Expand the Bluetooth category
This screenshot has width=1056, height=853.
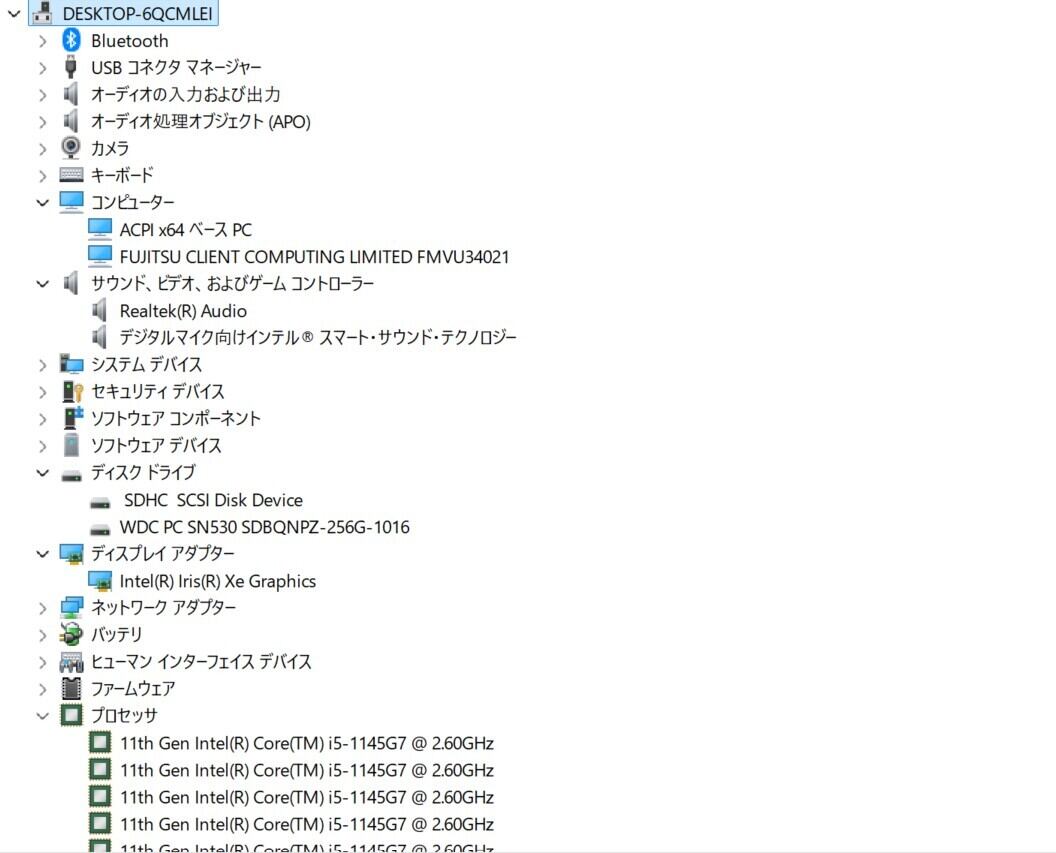(x=43, y=41)
